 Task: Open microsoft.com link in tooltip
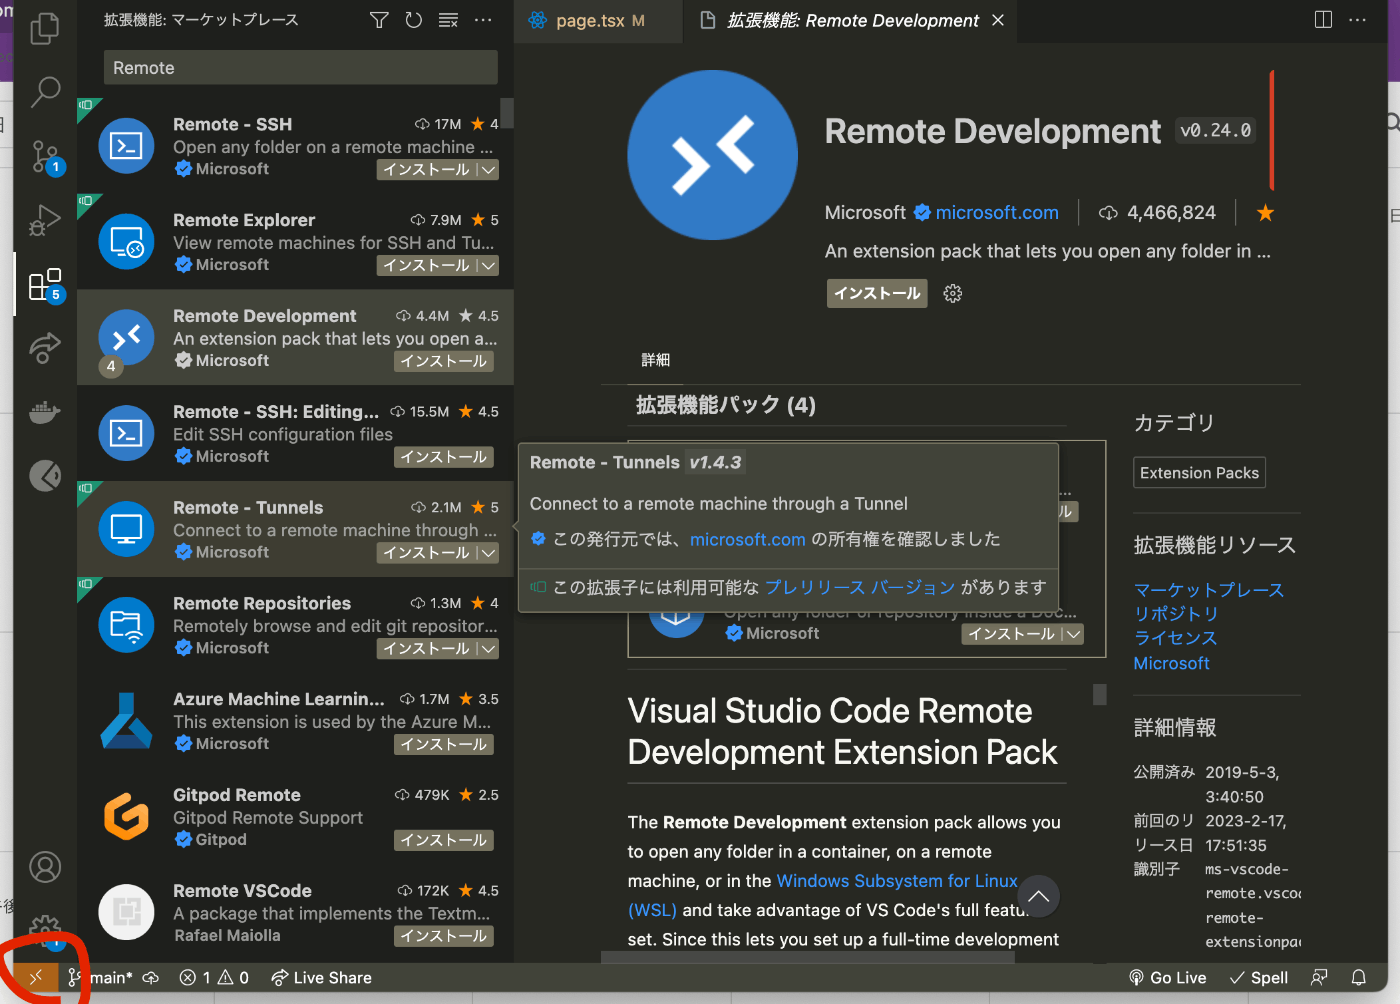[x=748, y=539]
